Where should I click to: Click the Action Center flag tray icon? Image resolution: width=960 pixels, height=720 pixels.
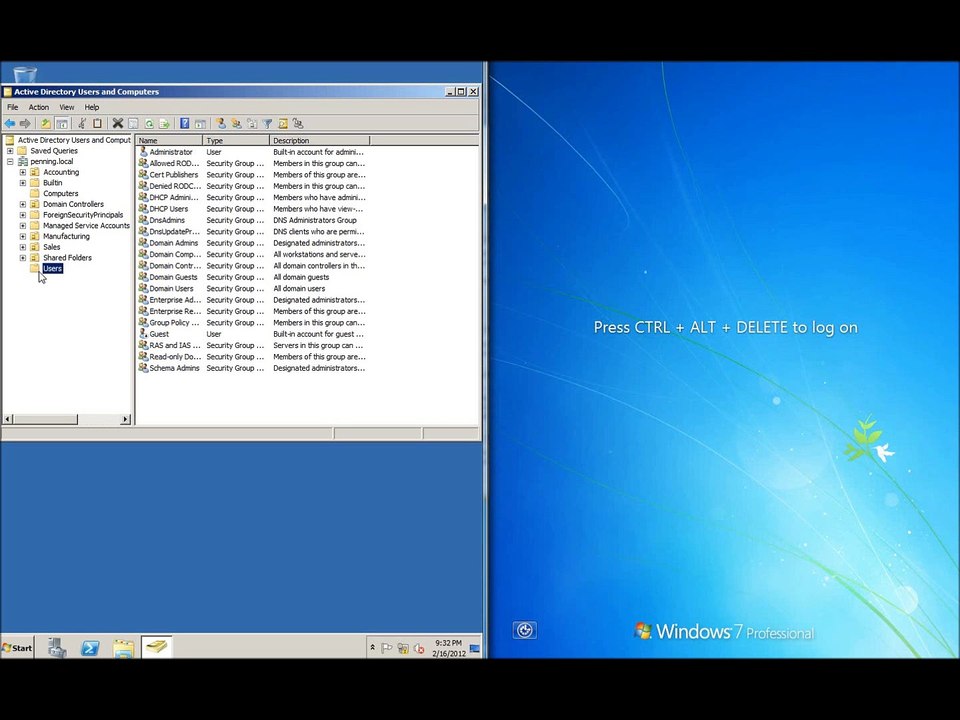tap(386, 648)
